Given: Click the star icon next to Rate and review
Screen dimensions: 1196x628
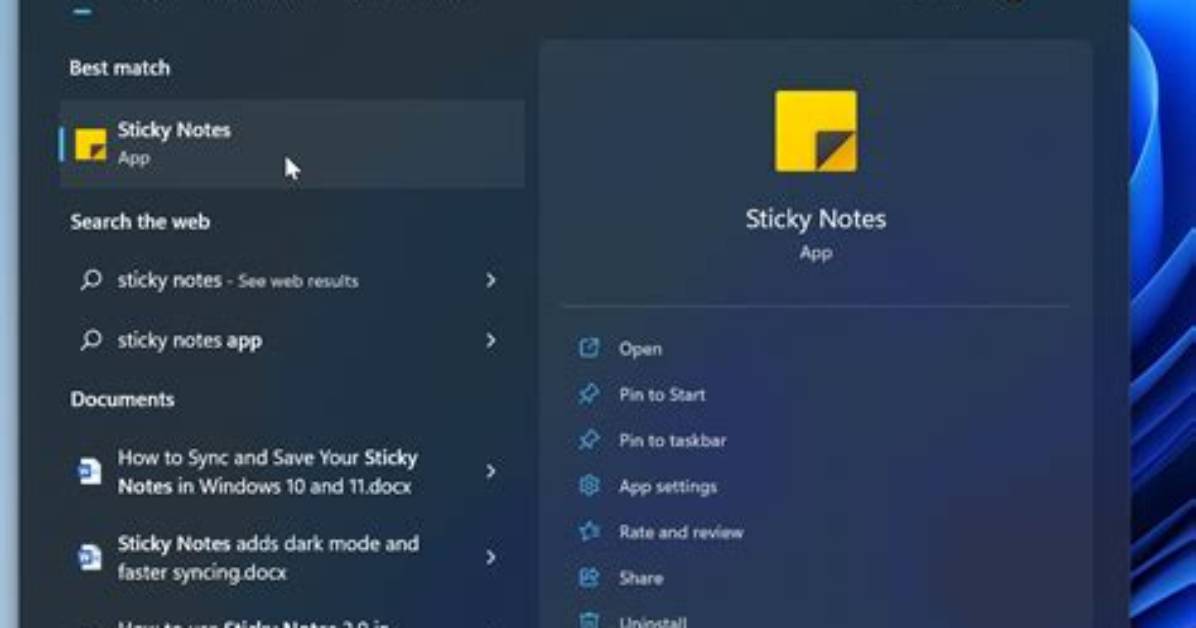Looking at the screenshot, I should (589, 531).
